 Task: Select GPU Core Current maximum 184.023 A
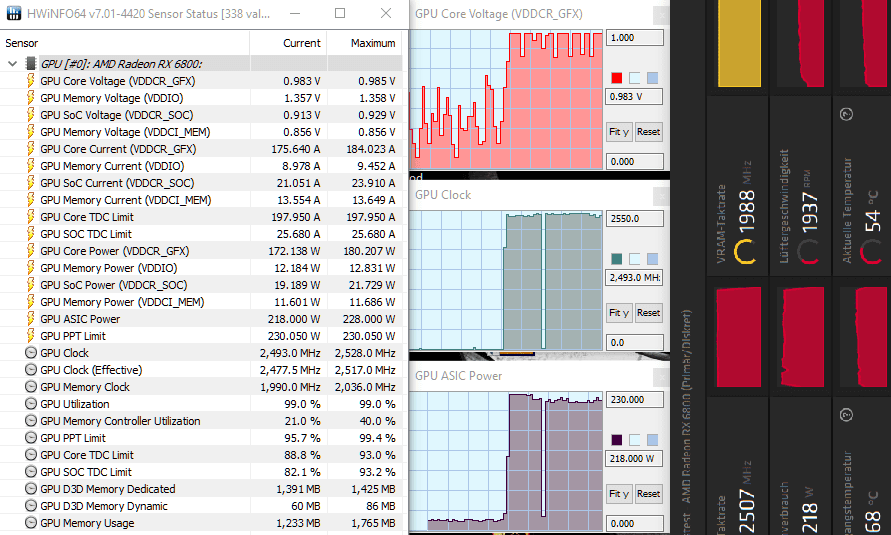coord(370,149)
